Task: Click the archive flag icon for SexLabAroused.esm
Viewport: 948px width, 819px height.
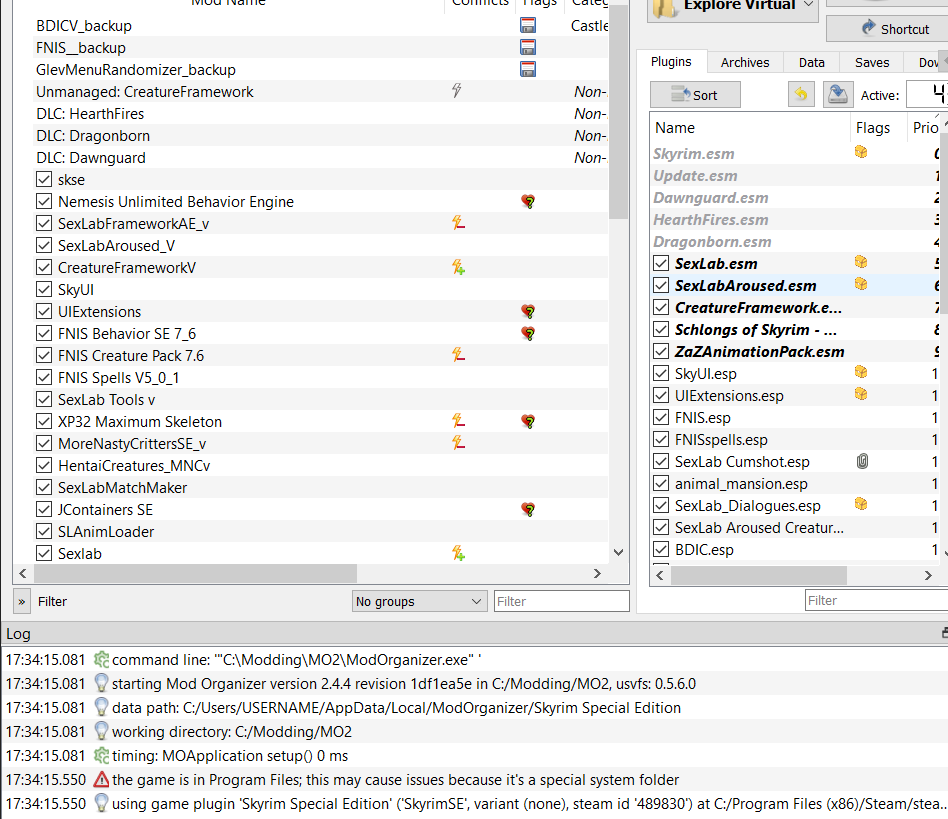Action: (x=861, y=284)
